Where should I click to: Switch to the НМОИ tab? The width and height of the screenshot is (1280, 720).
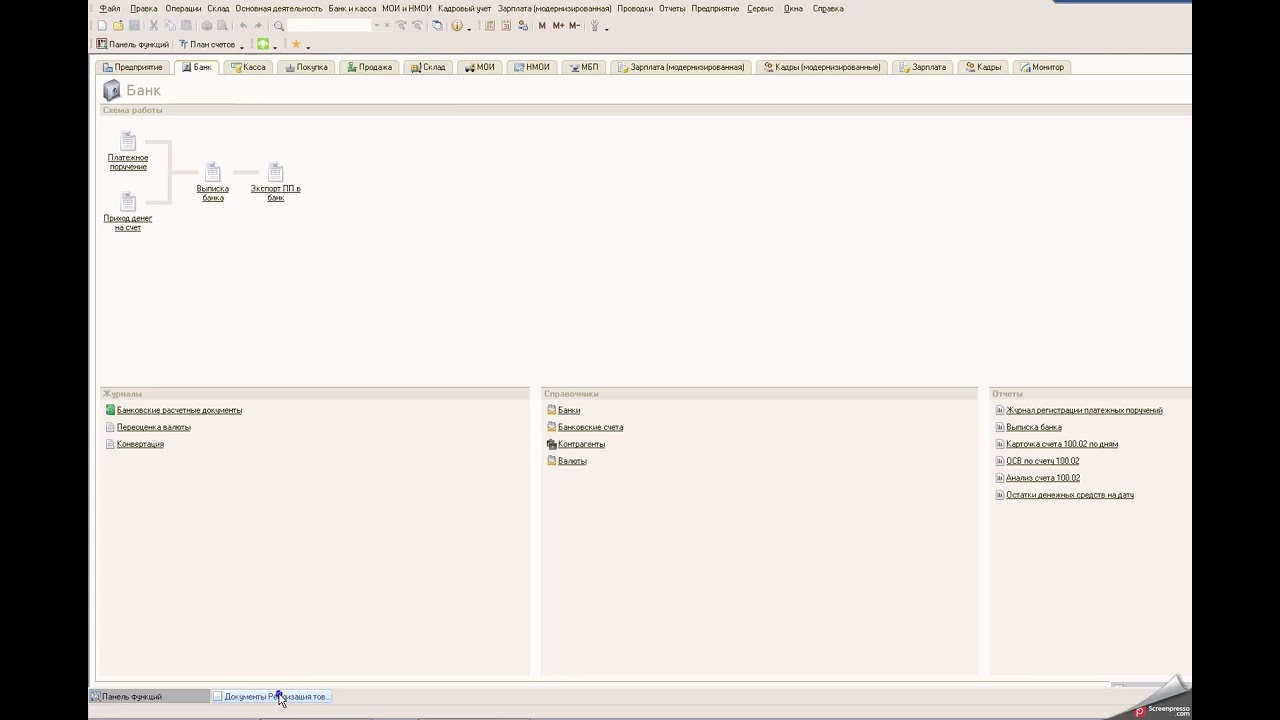point(531,67)
